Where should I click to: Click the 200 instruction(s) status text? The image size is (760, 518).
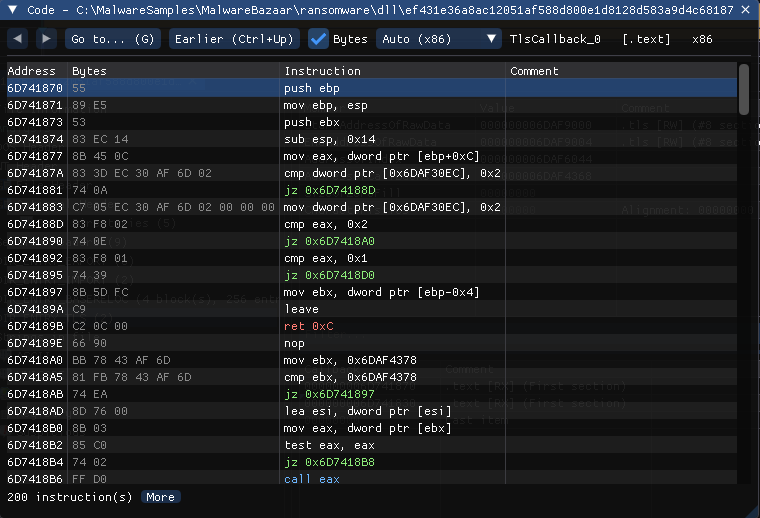click(x=69, y=497)
